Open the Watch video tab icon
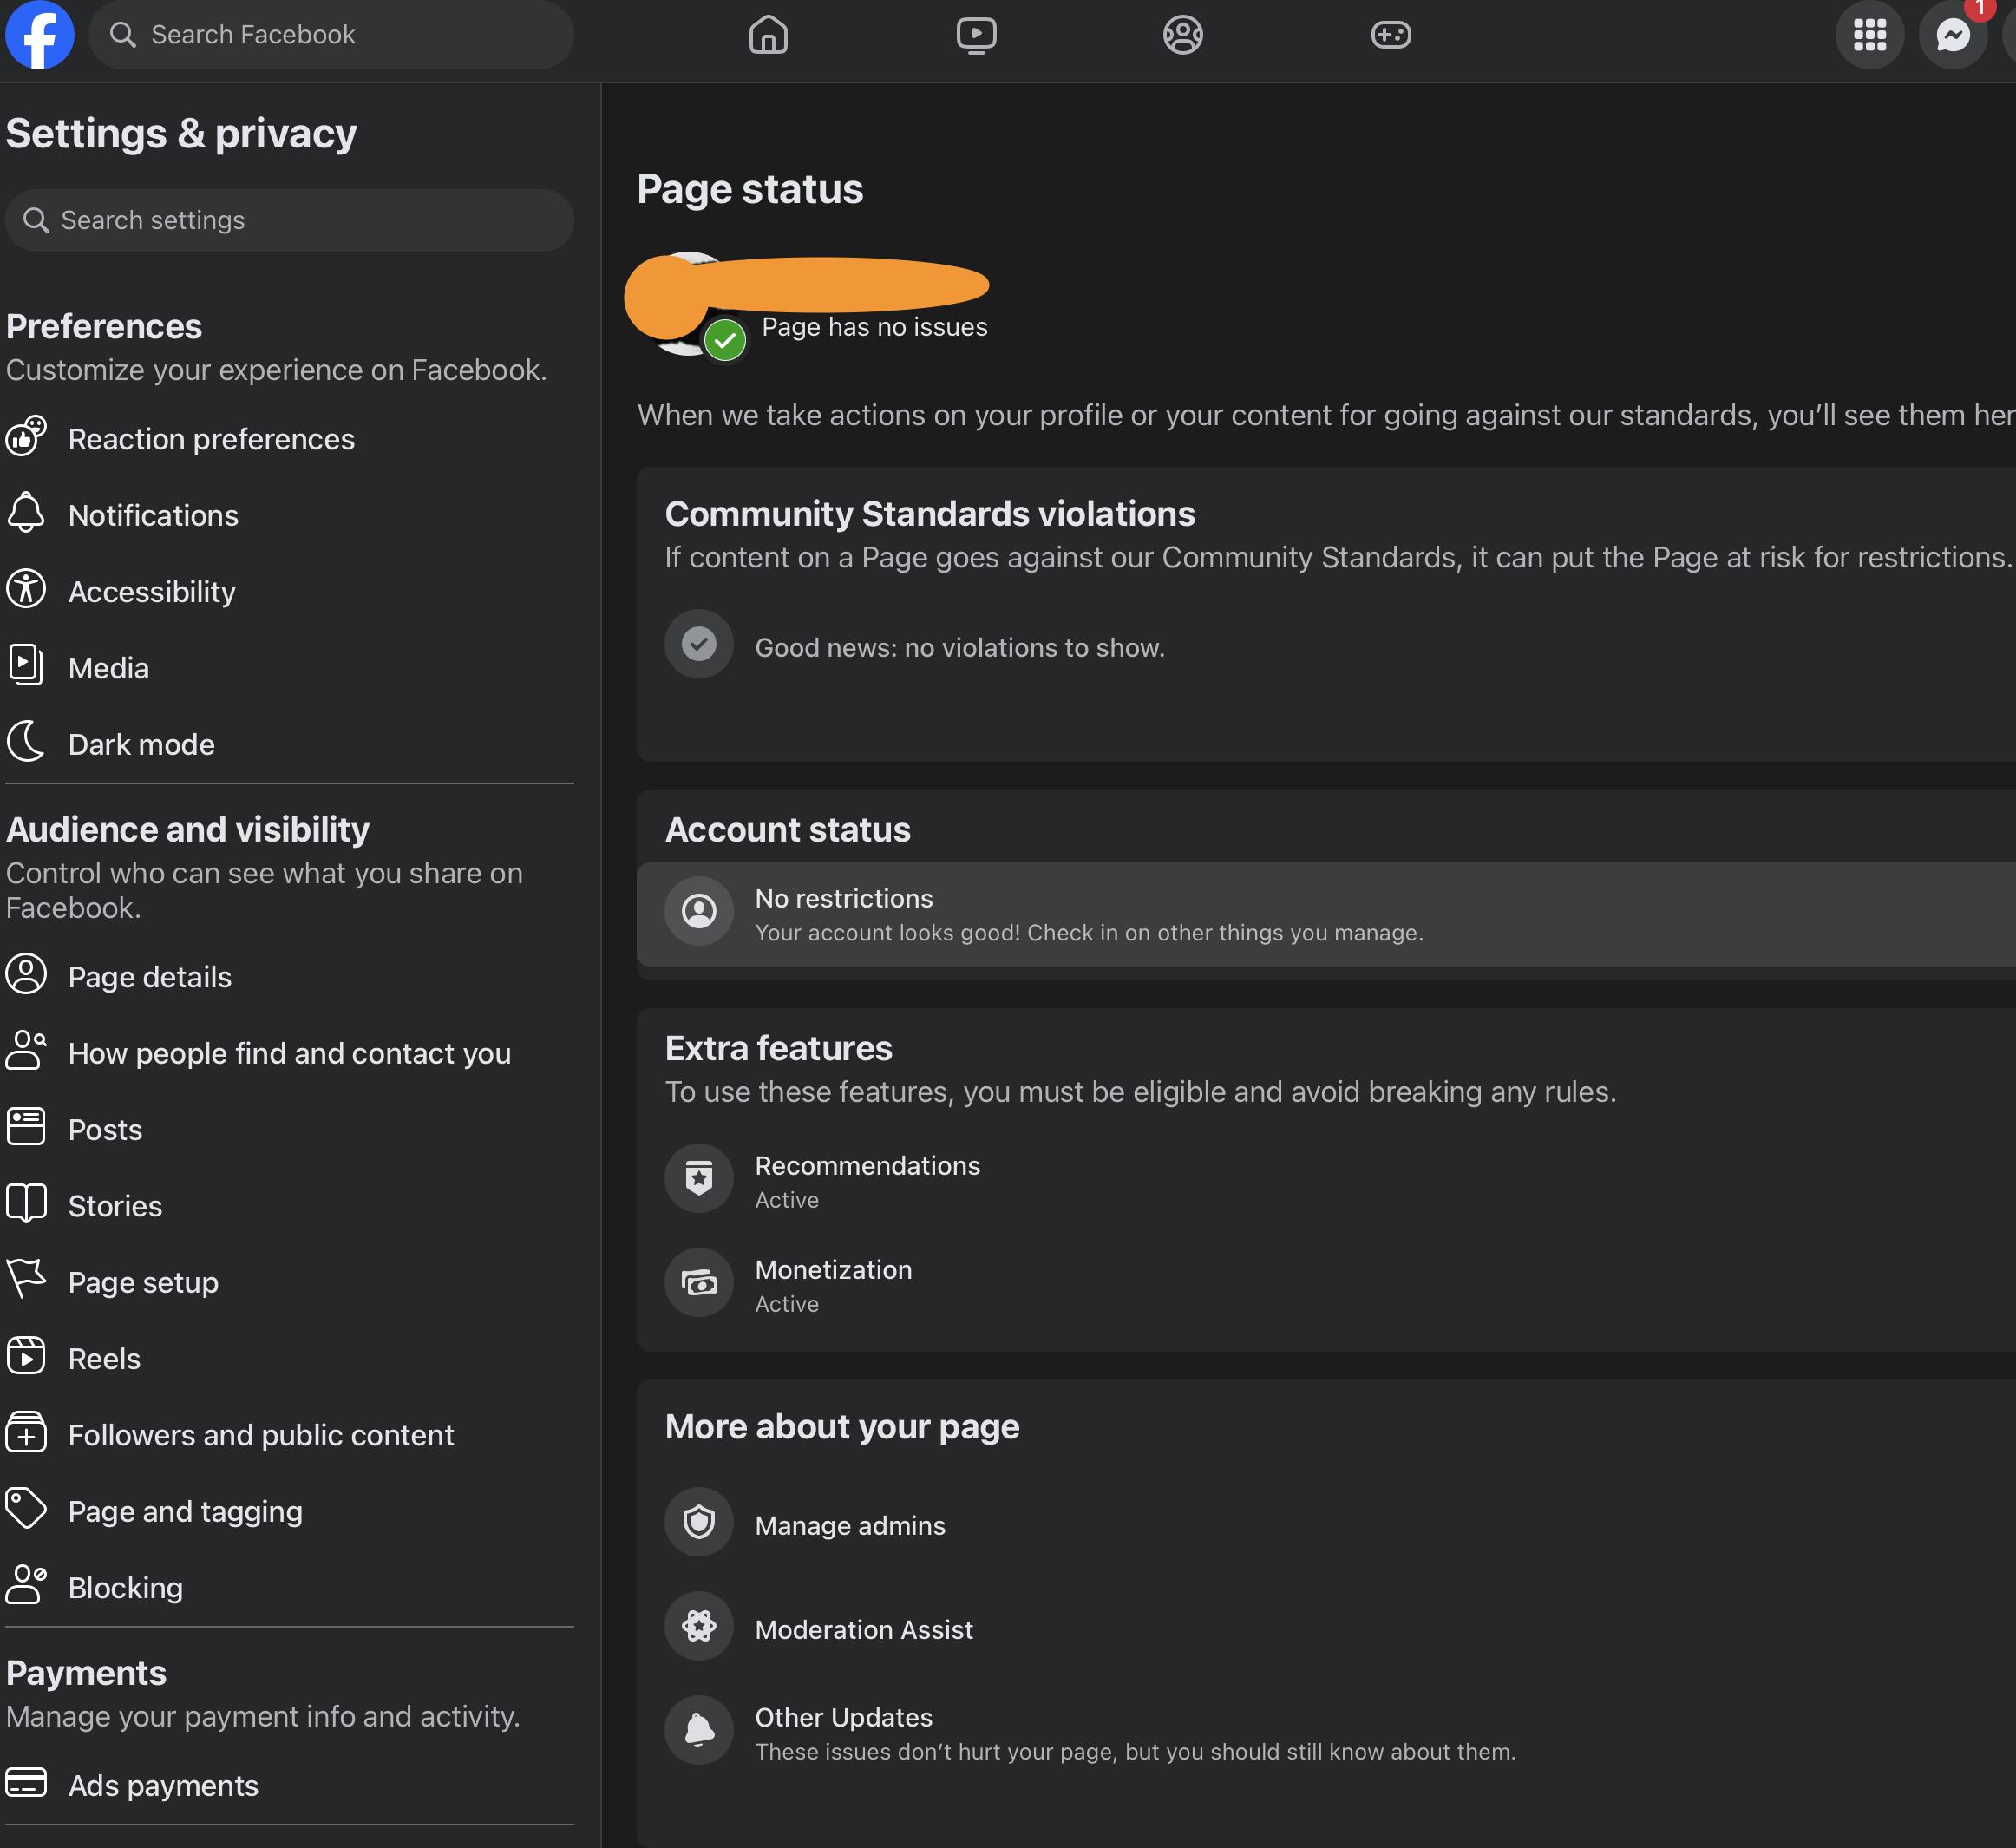Image resolution: width=2016 pixels, height=1848 pixels. pyautogui.click(x=976, y=35)
